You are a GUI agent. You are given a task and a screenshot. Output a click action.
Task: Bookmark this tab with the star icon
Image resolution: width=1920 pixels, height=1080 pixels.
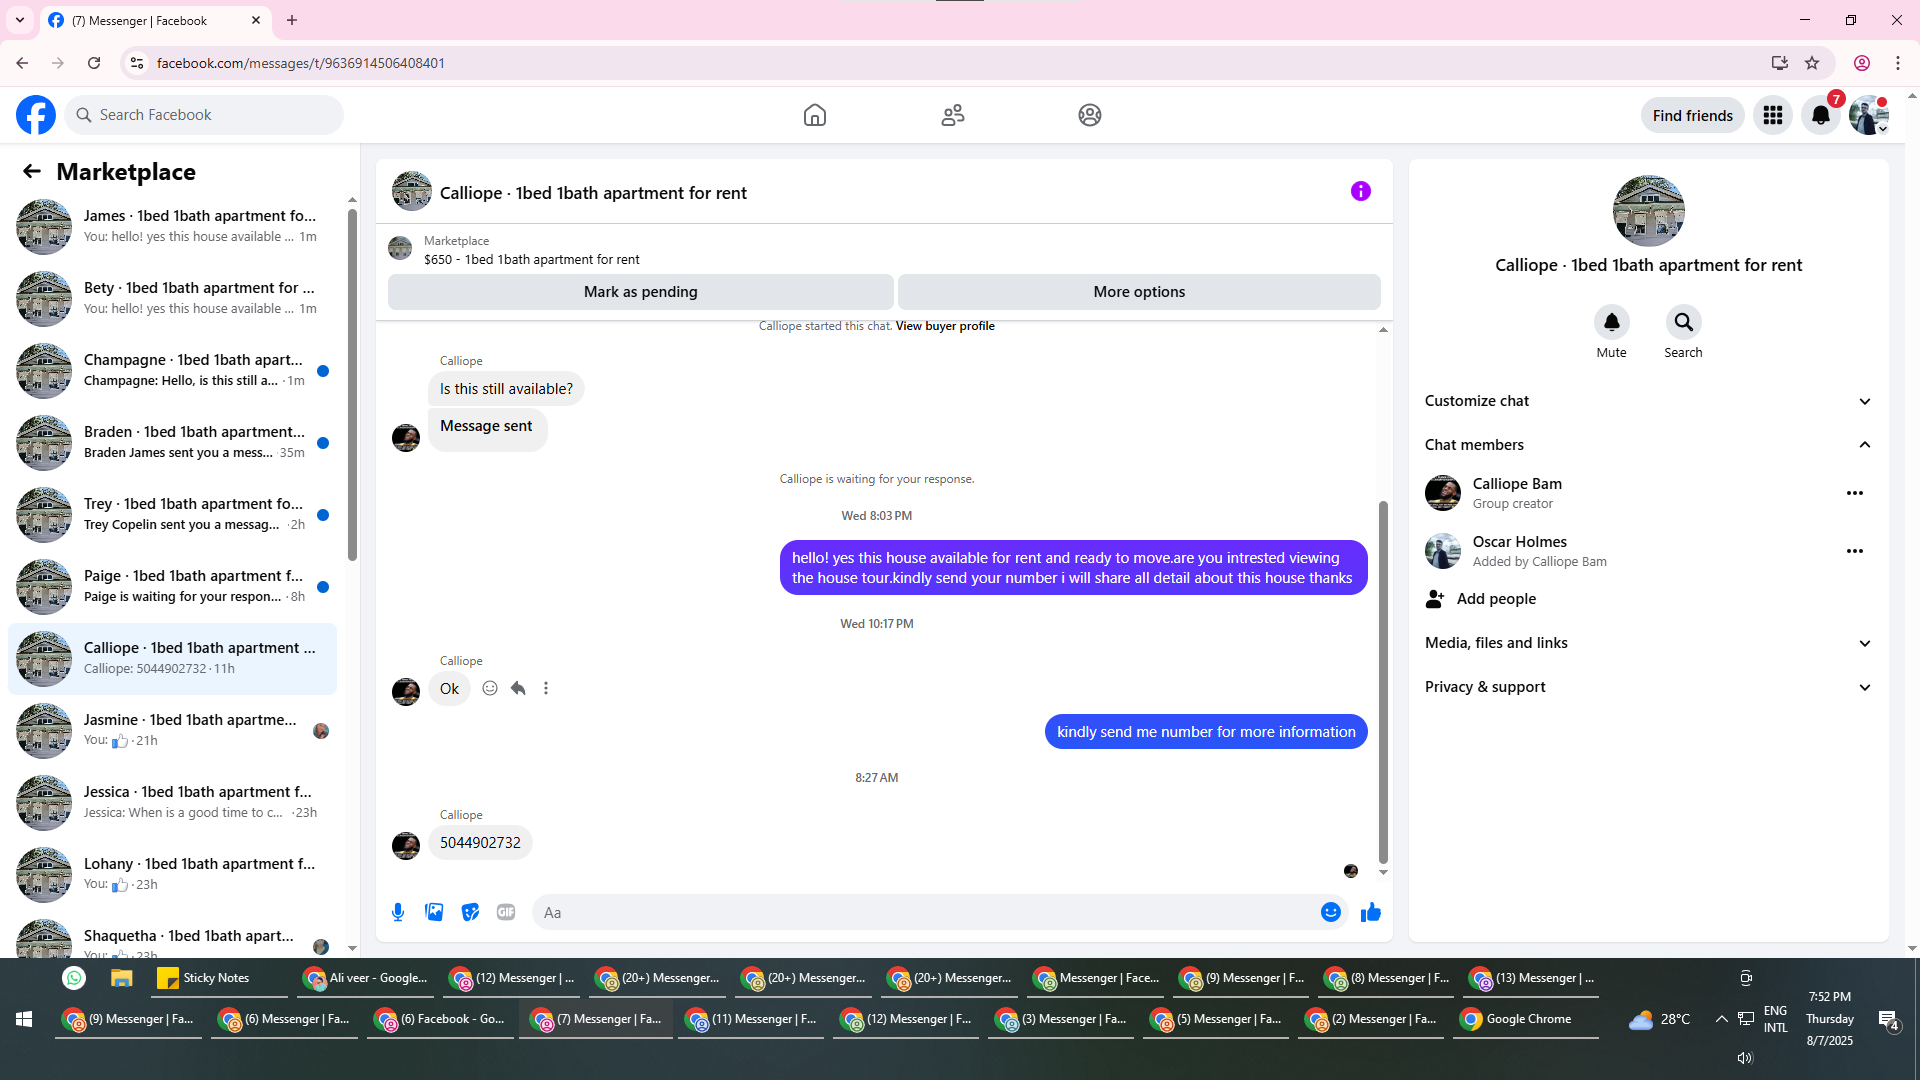pos(1812,63)
